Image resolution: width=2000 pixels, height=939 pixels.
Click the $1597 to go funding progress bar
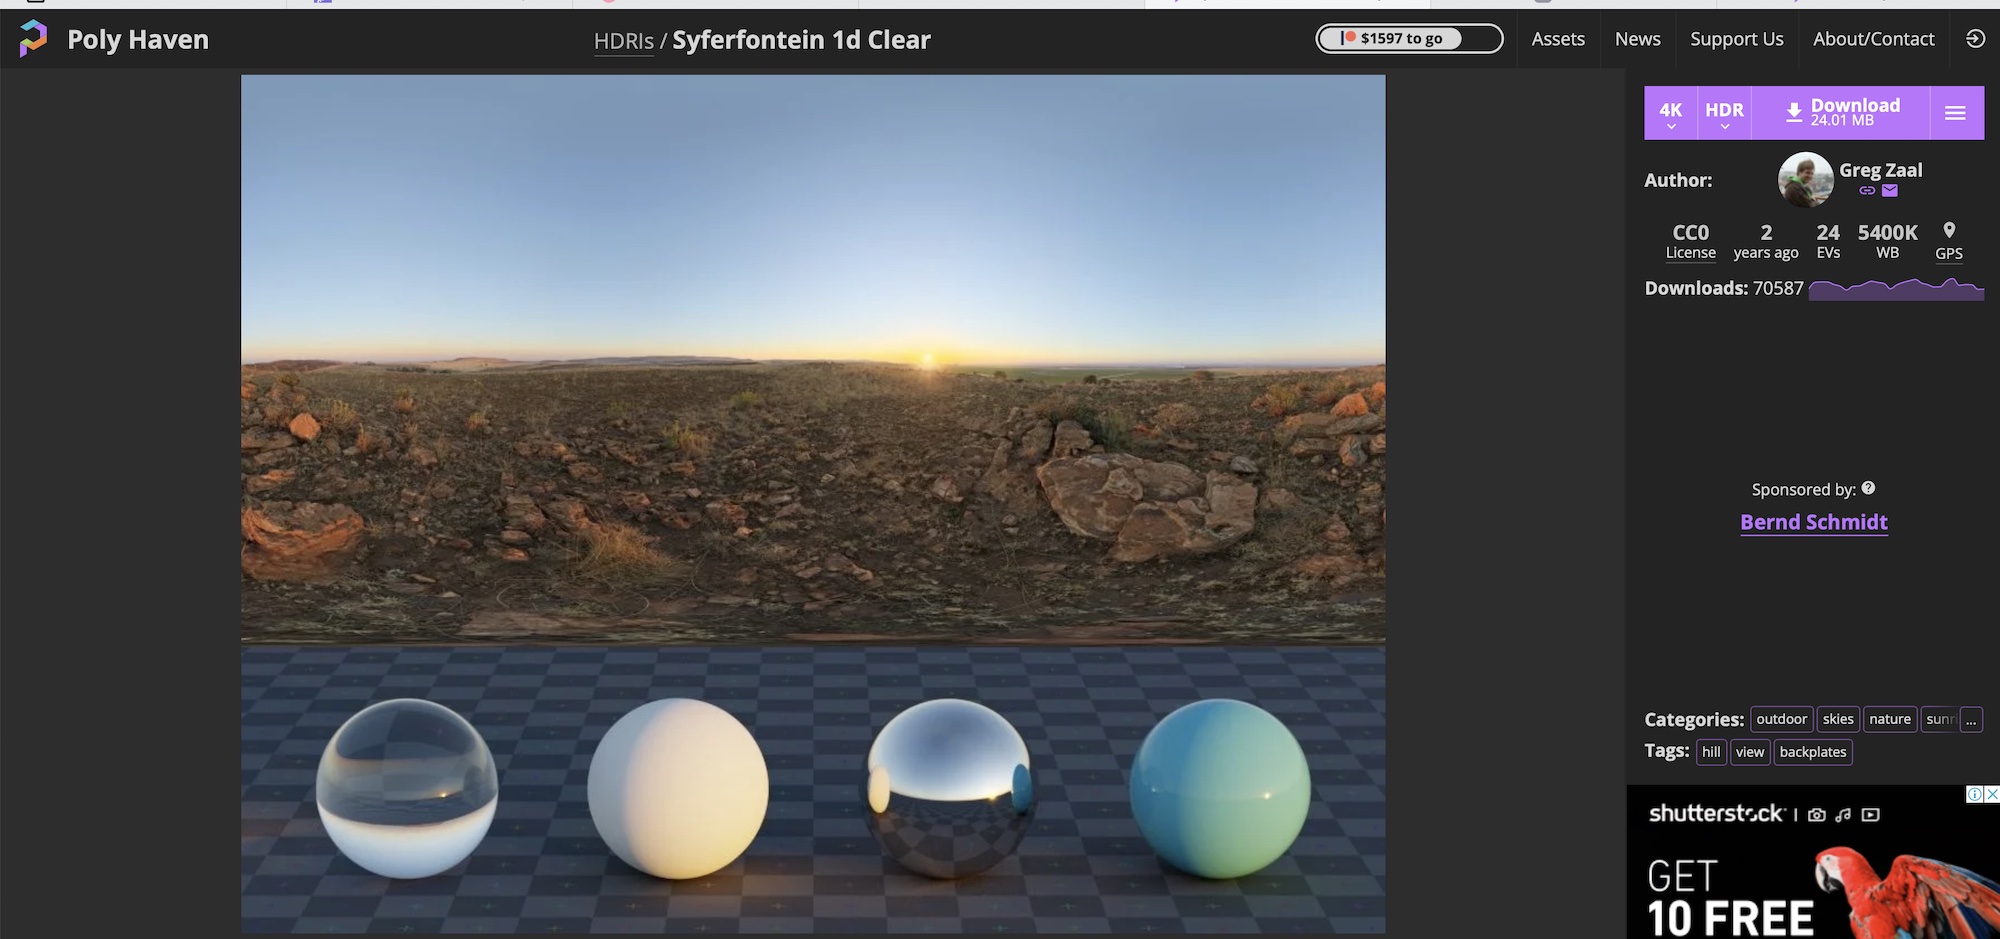click(x=1408, y=39)
